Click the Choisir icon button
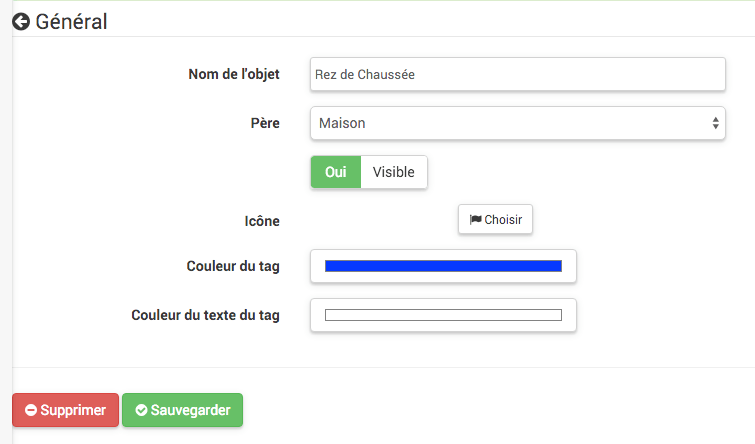Screen dimensions: 755x444 click(495, 220)
